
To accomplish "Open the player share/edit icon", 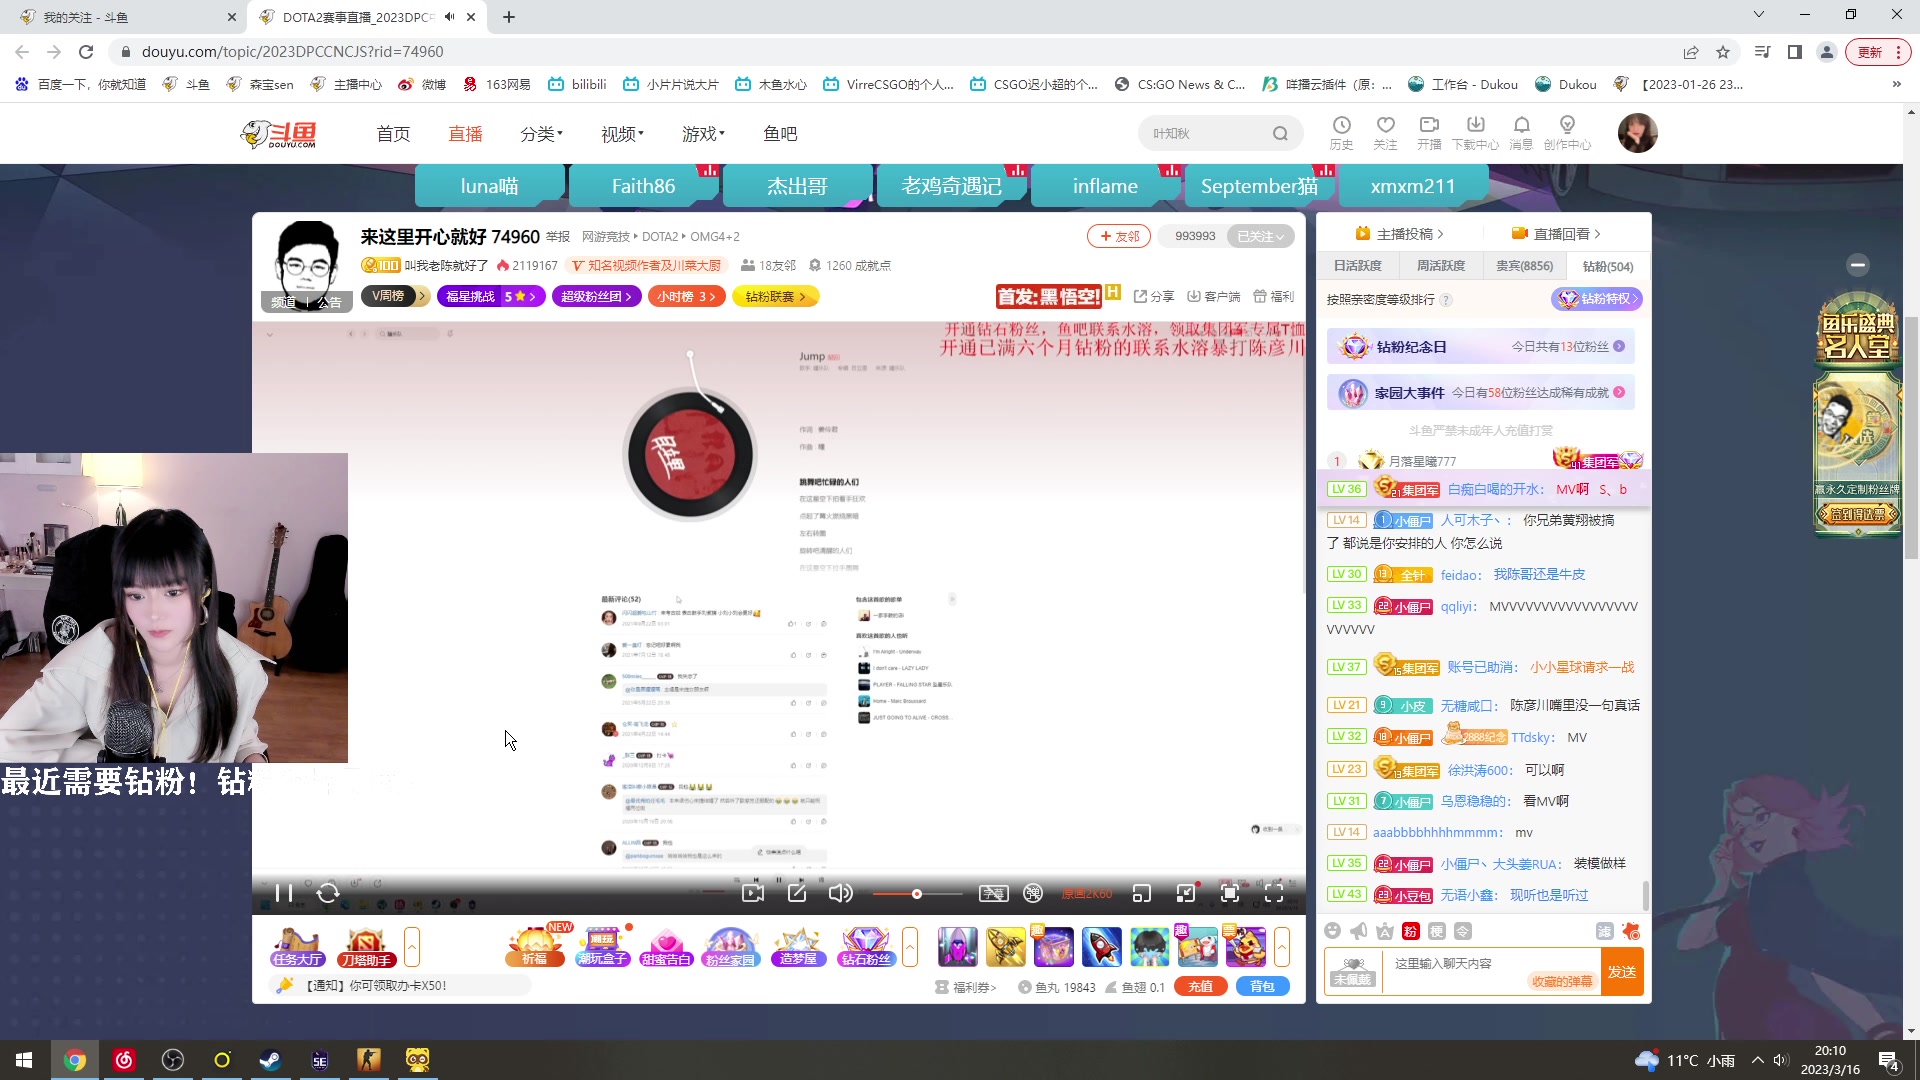I will tap(797, 893).
